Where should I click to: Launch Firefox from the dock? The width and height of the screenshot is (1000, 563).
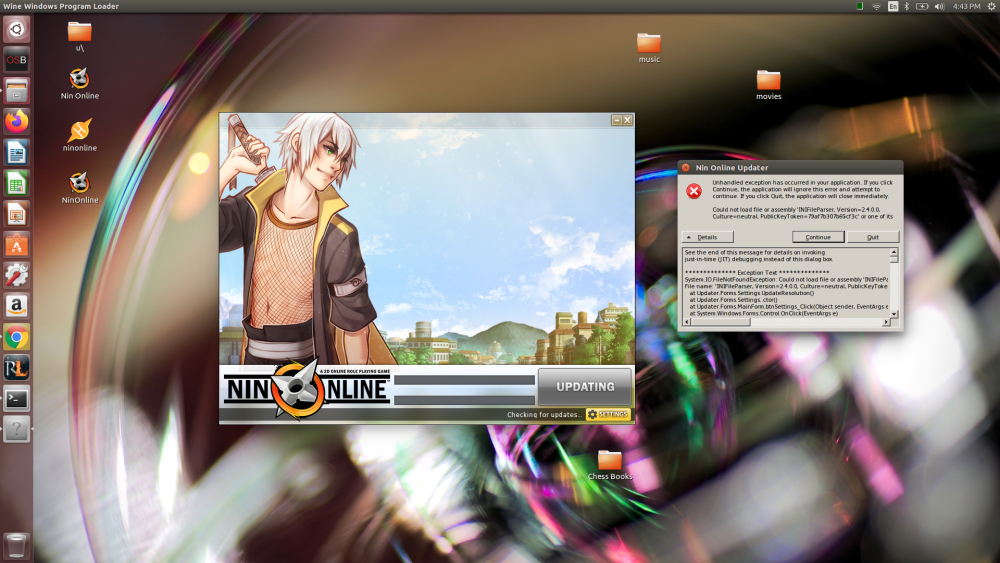click(x=16, y=121)
